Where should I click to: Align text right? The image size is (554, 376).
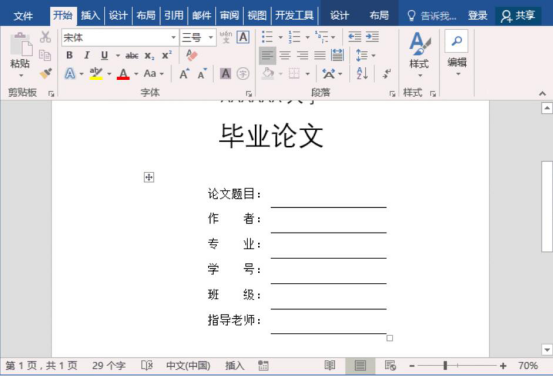tap(302, 55)
